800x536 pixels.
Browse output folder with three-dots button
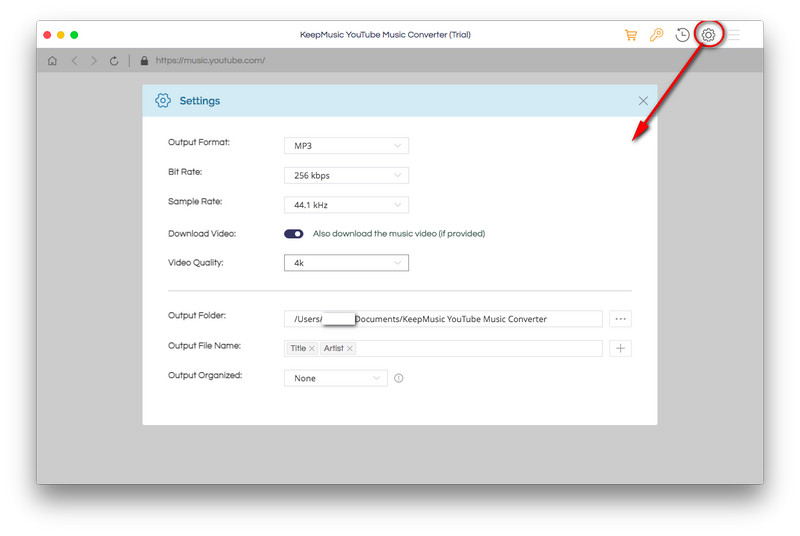[x=620, y=319]
